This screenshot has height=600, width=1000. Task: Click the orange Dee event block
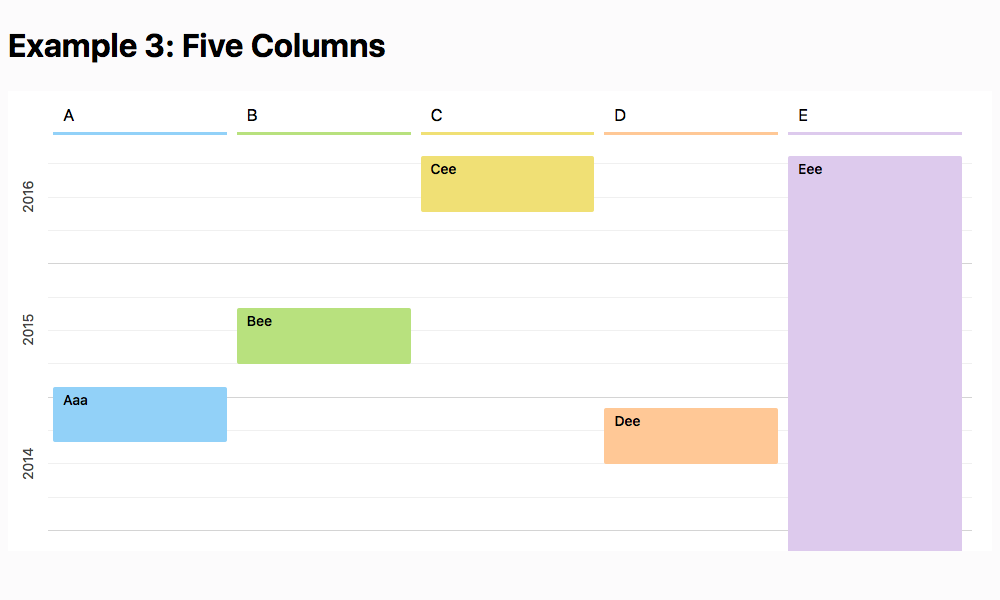691,436
